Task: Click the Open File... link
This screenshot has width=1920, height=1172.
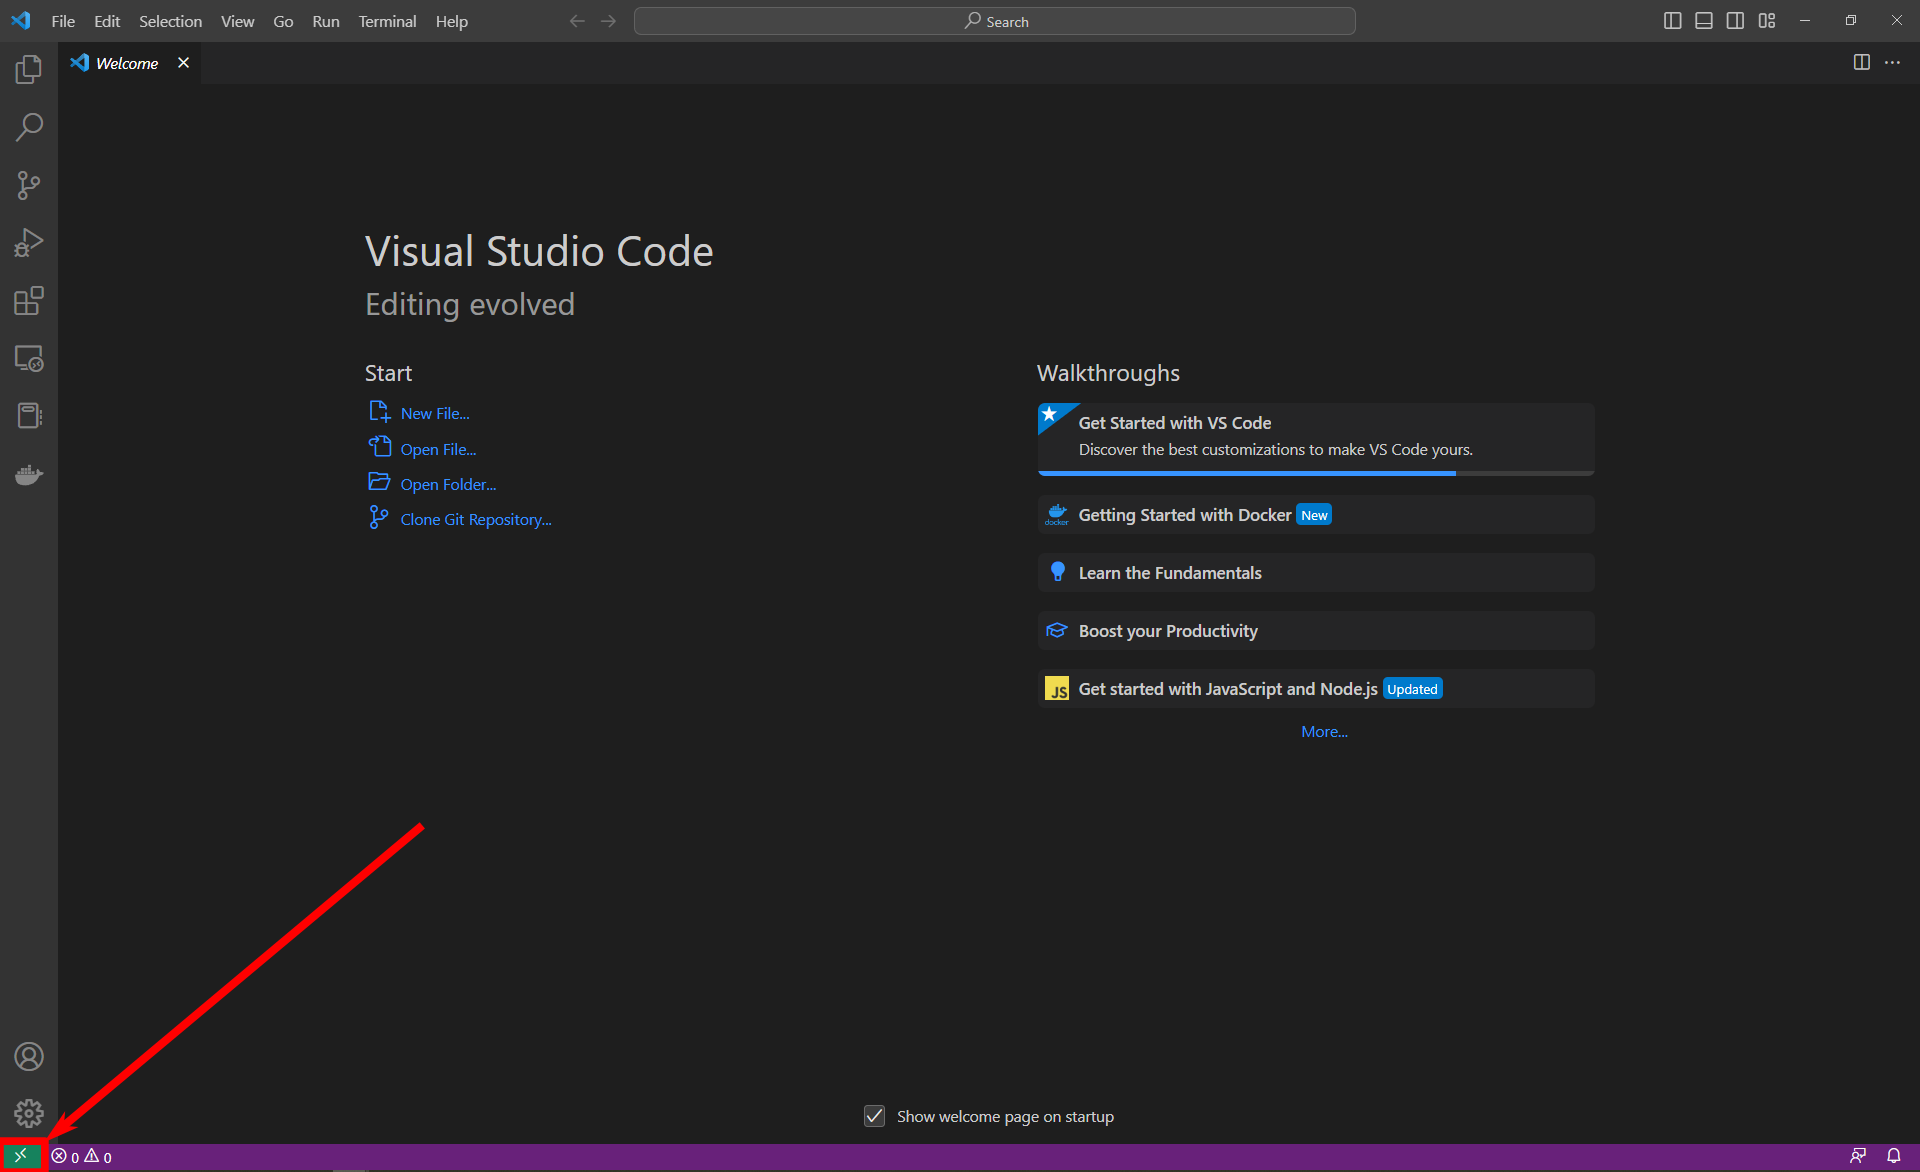Action: coord(438,449)
